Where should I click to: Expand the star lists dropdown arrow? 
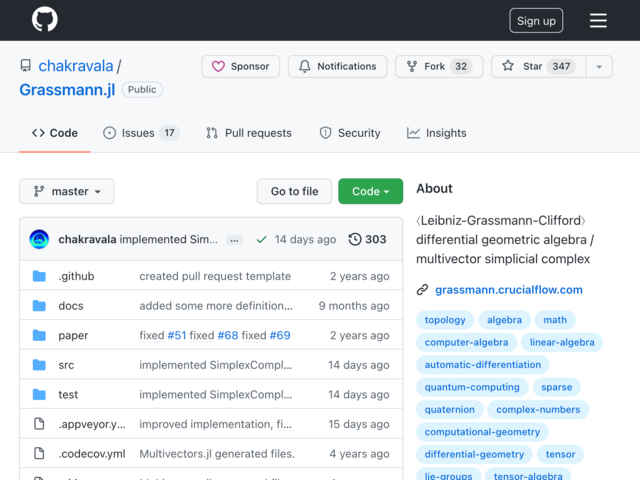pos(599,67)
